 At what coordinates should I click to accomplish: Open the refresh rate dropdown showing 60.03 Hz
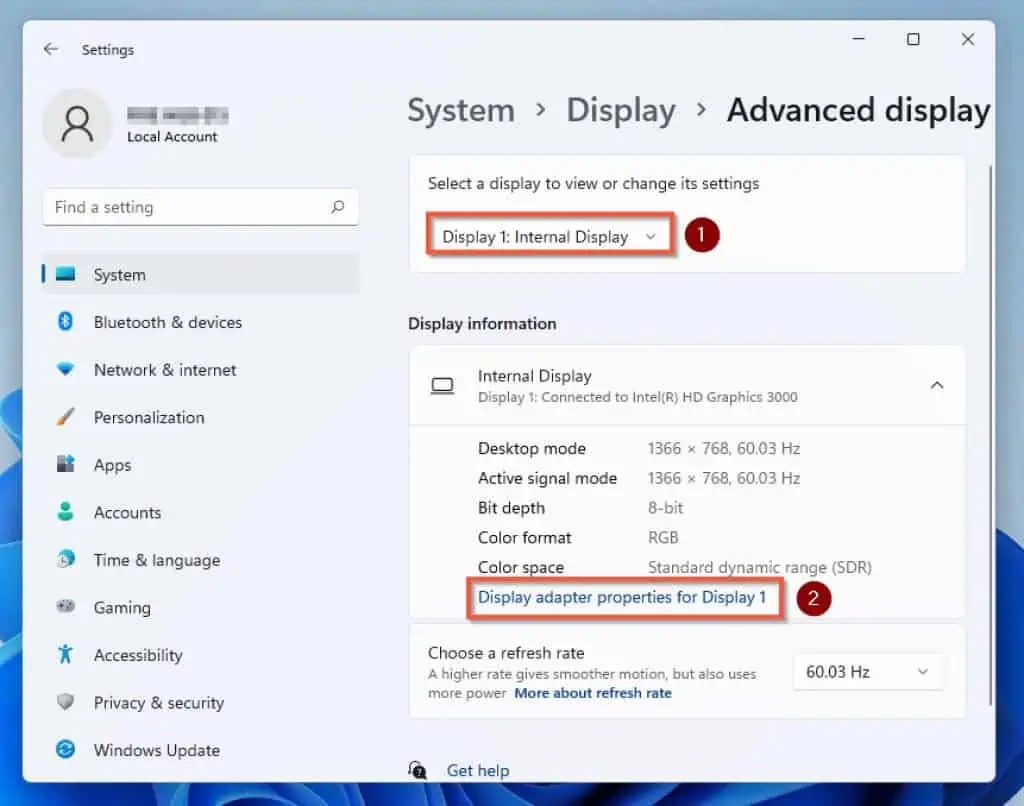pos(866,671)
